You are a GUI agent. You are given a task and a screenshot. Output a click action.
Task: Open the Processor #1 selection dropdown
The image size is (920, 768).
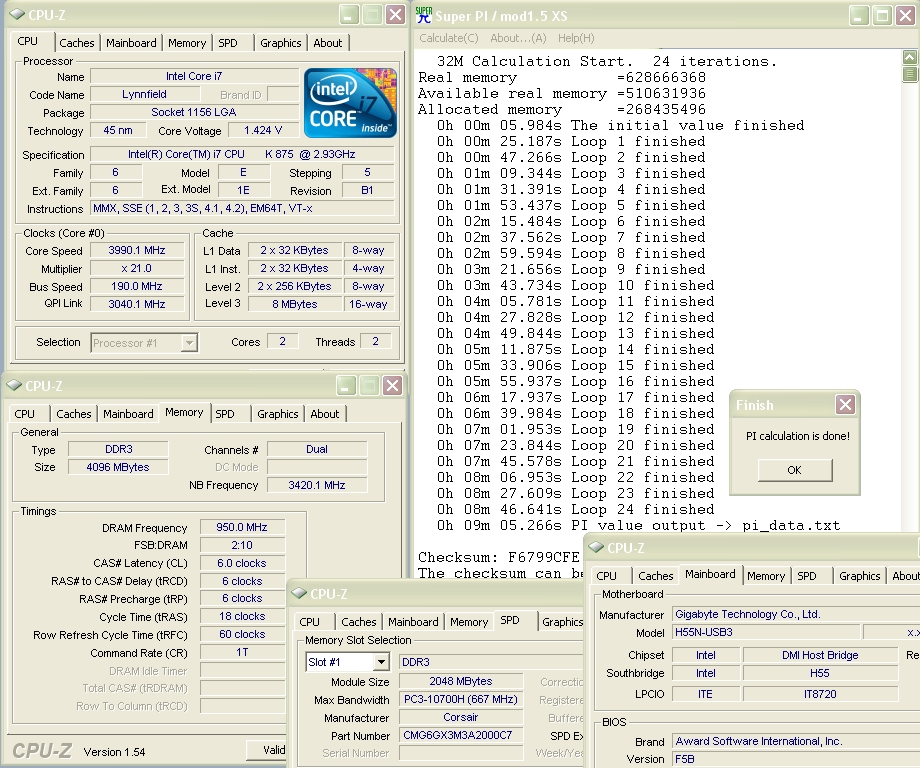tap(189, 343)
